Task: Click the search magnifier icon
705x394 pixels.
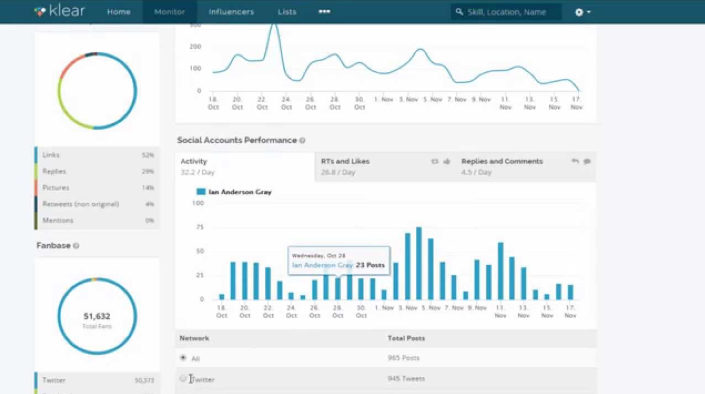Action: click(x=459, y=12)
